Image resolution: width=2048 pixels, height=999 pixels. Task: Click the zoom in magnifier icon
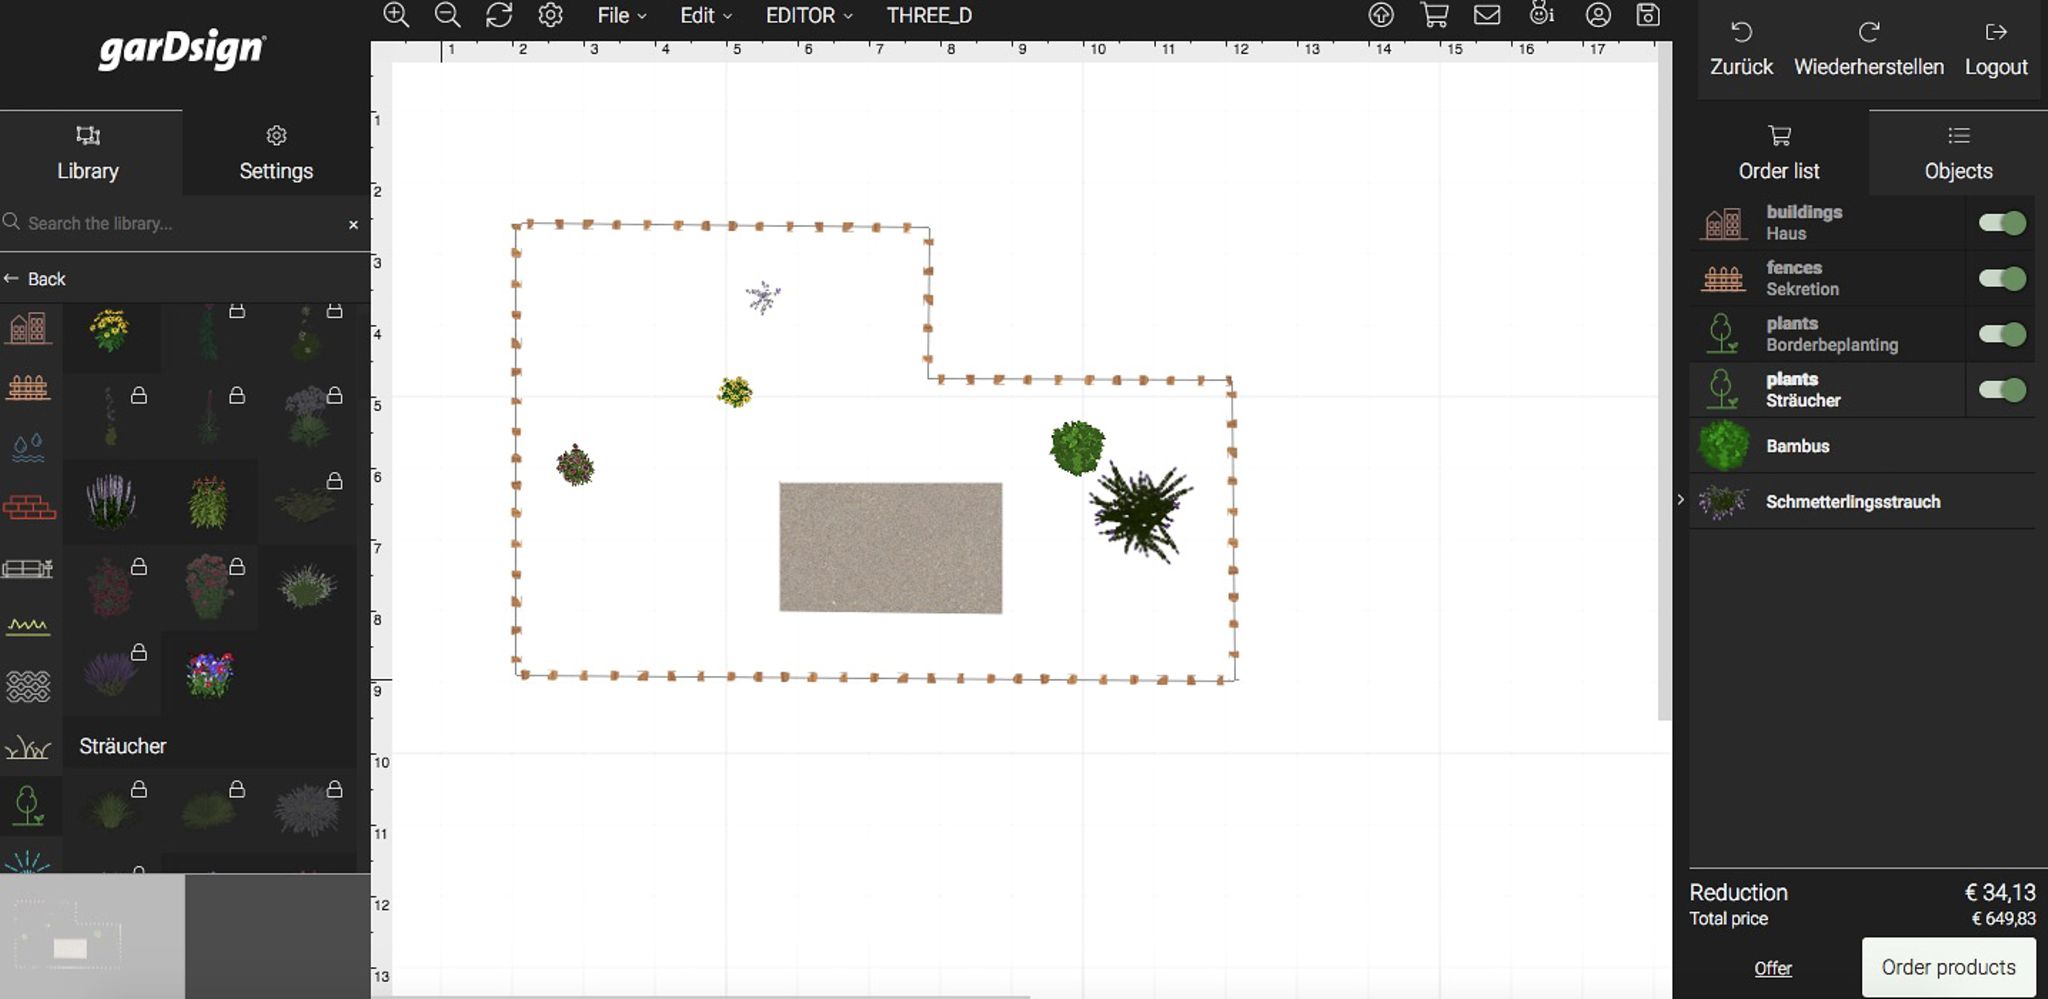[396, 15]
